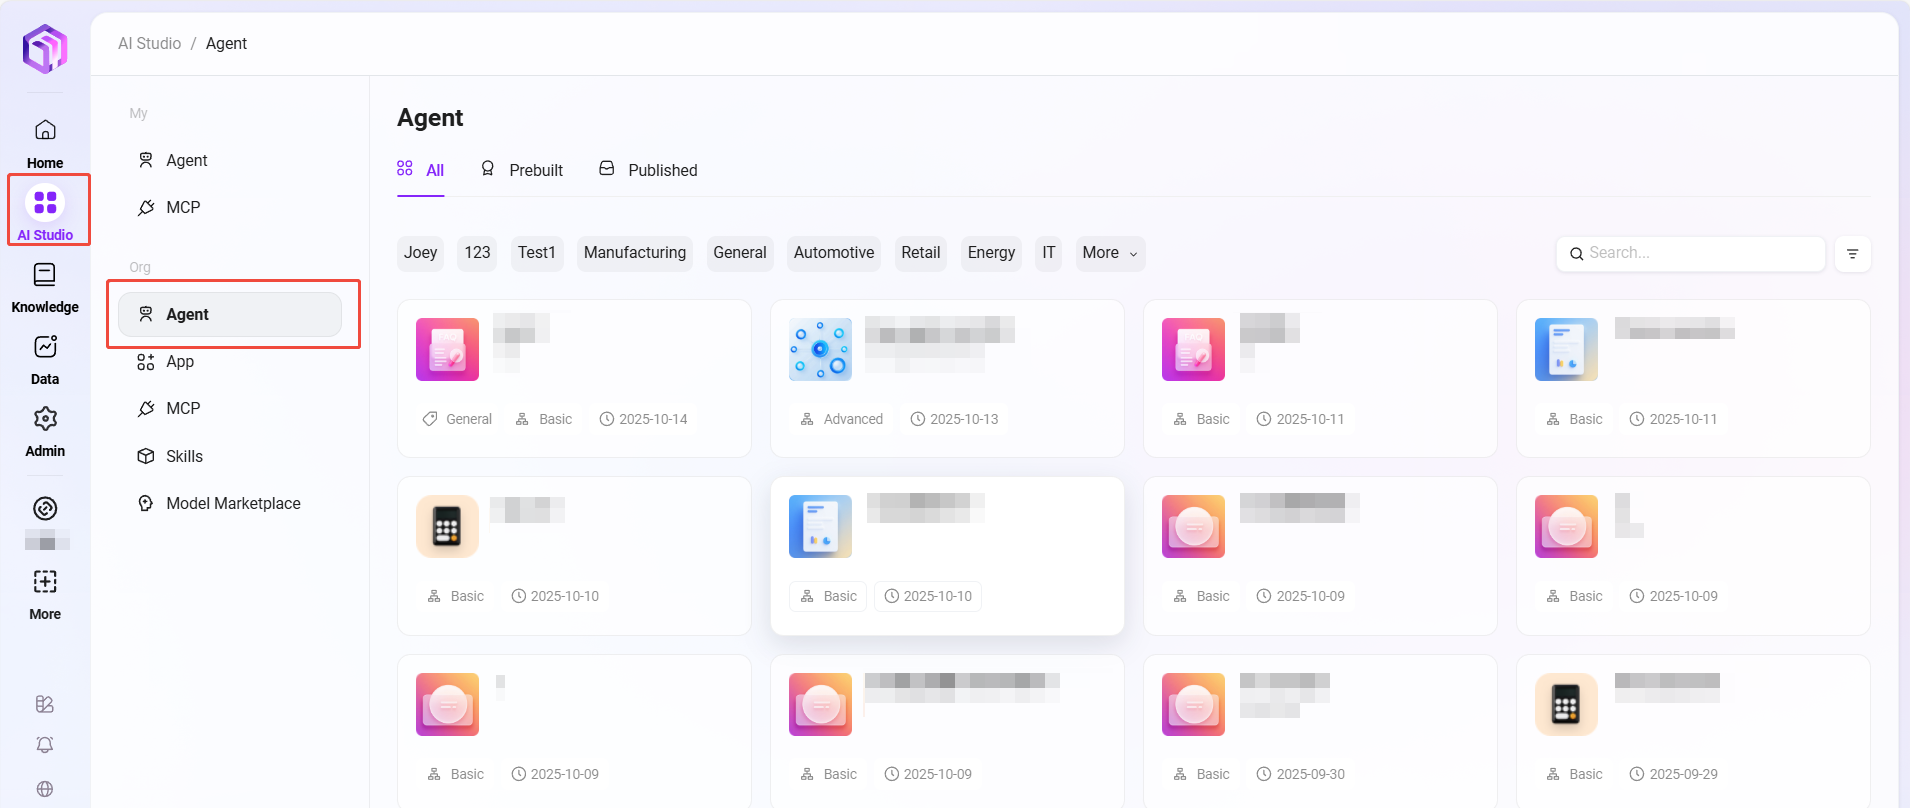Select the Manufacturing category tag
The width and height of the screenshot is (1910, 808).
point(635,253)
